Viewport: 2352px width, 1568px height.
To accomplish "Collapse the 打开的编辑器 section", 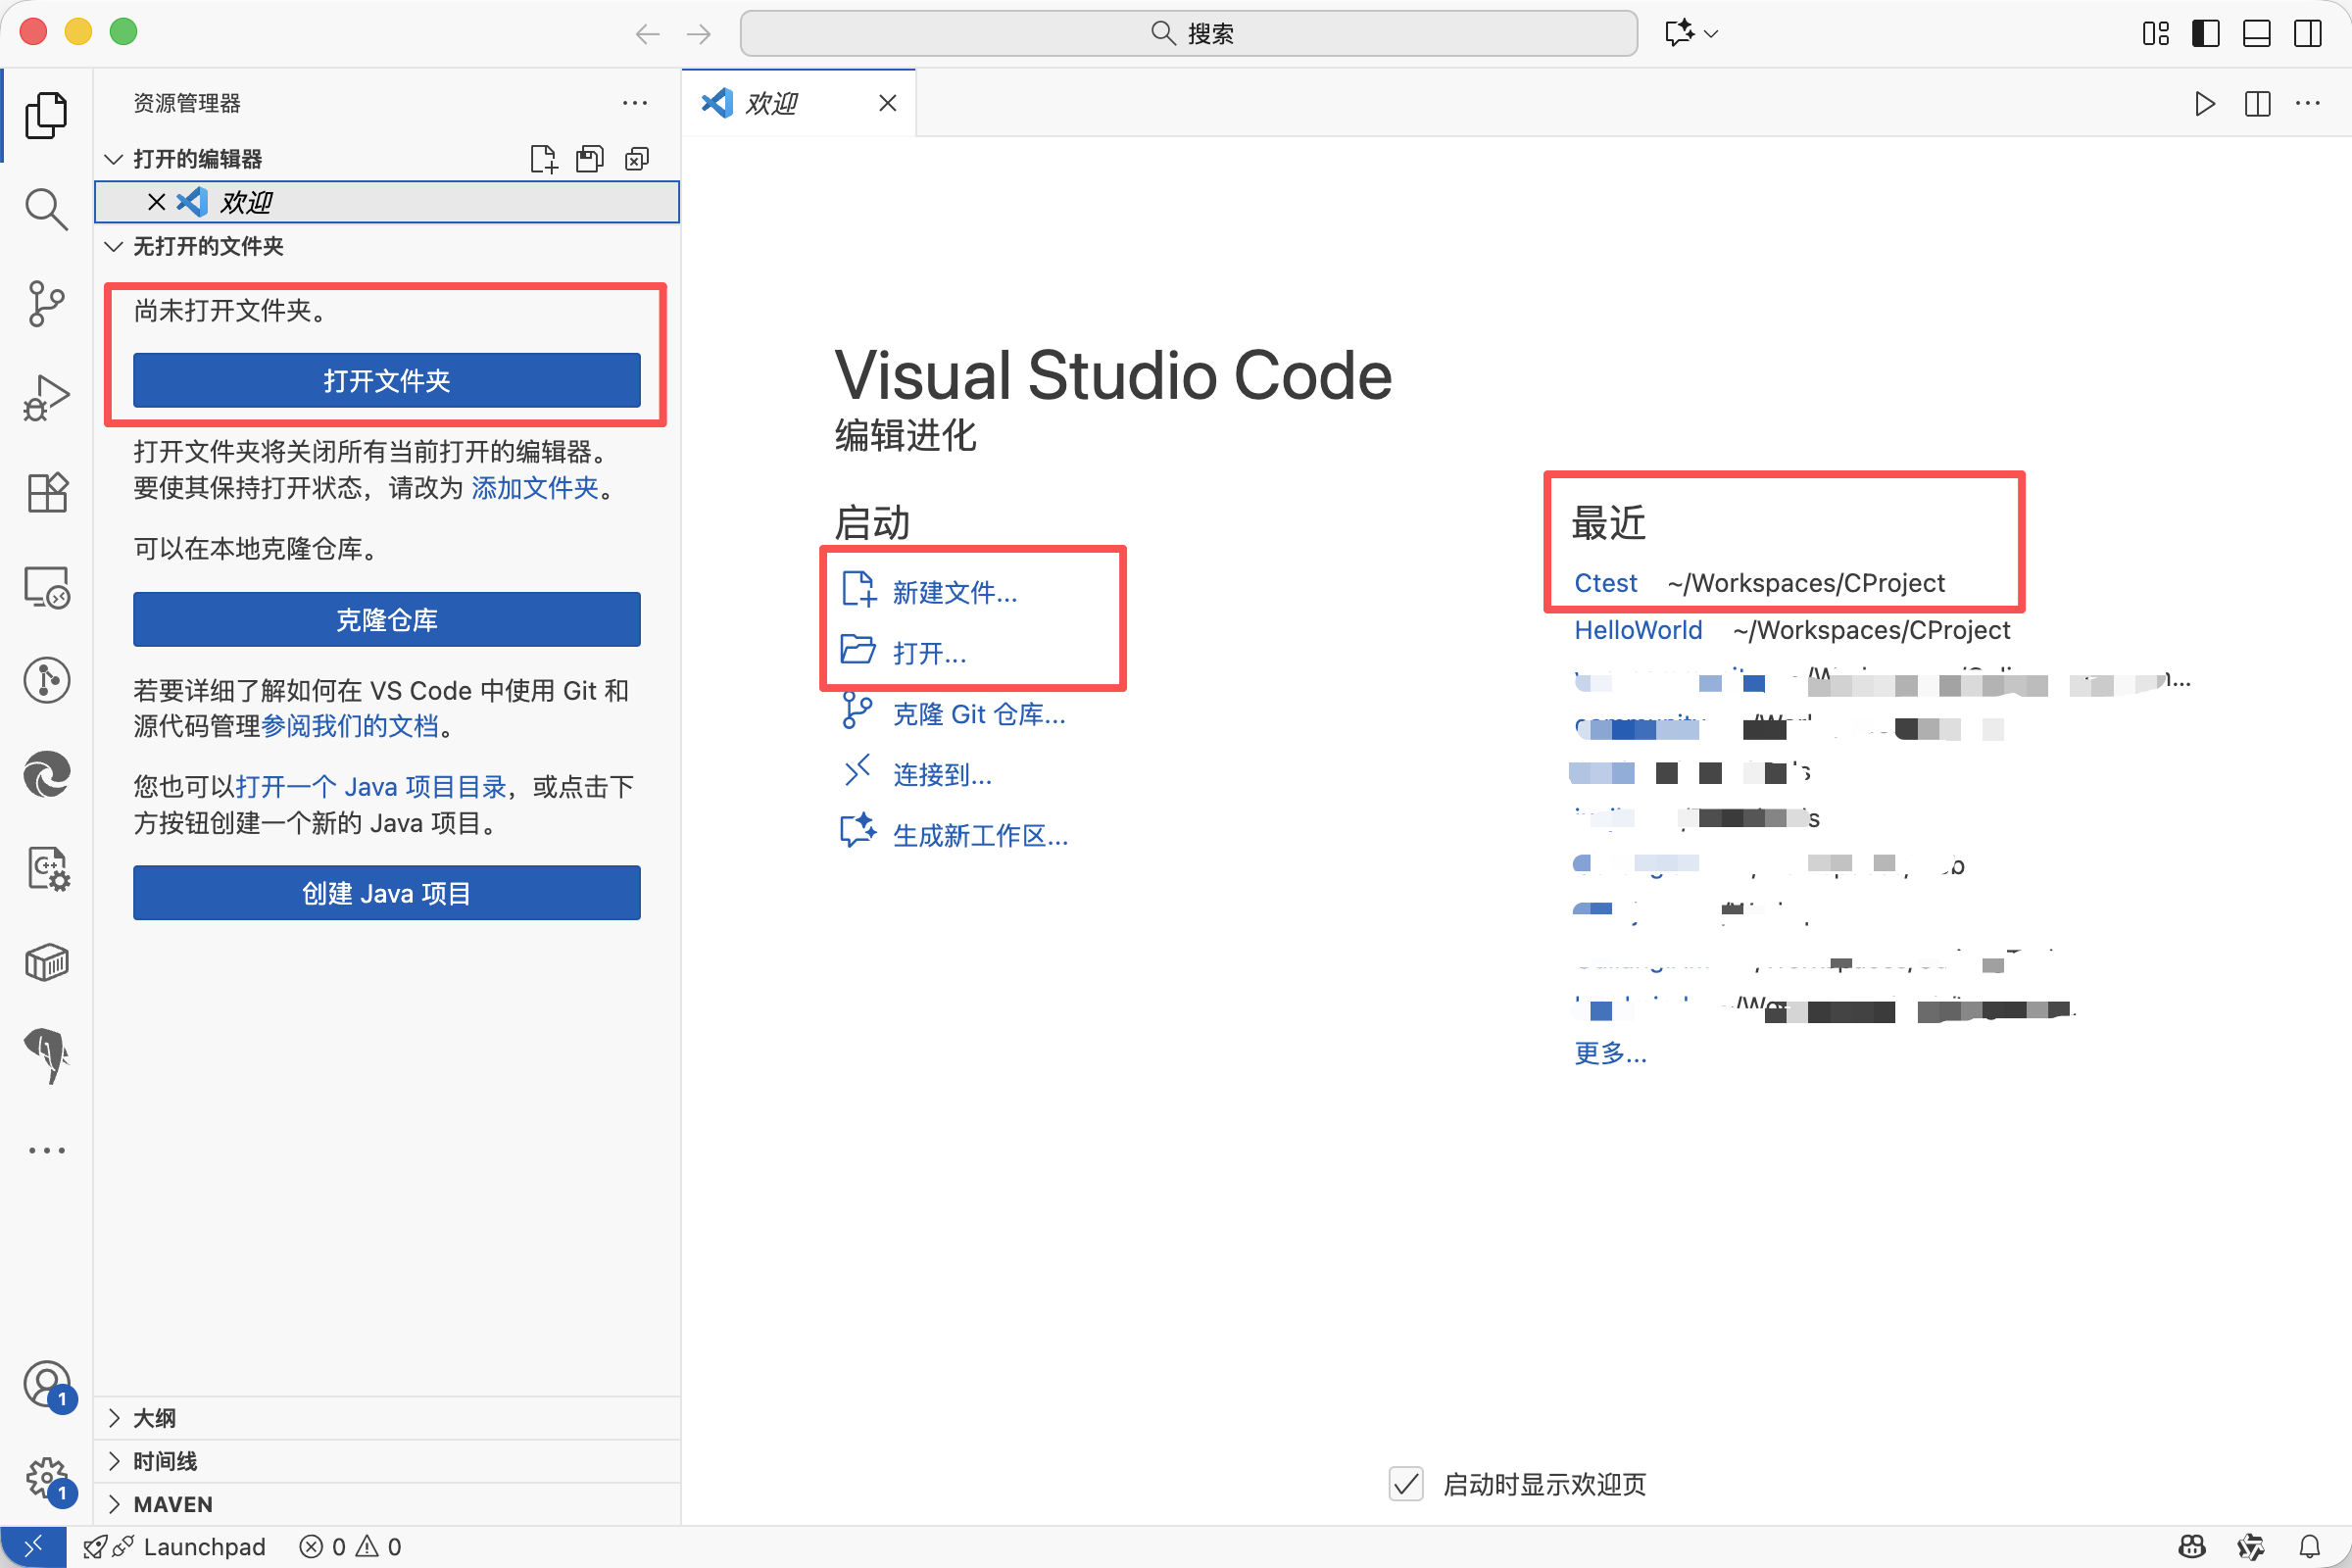I will (x=197, y=159).
